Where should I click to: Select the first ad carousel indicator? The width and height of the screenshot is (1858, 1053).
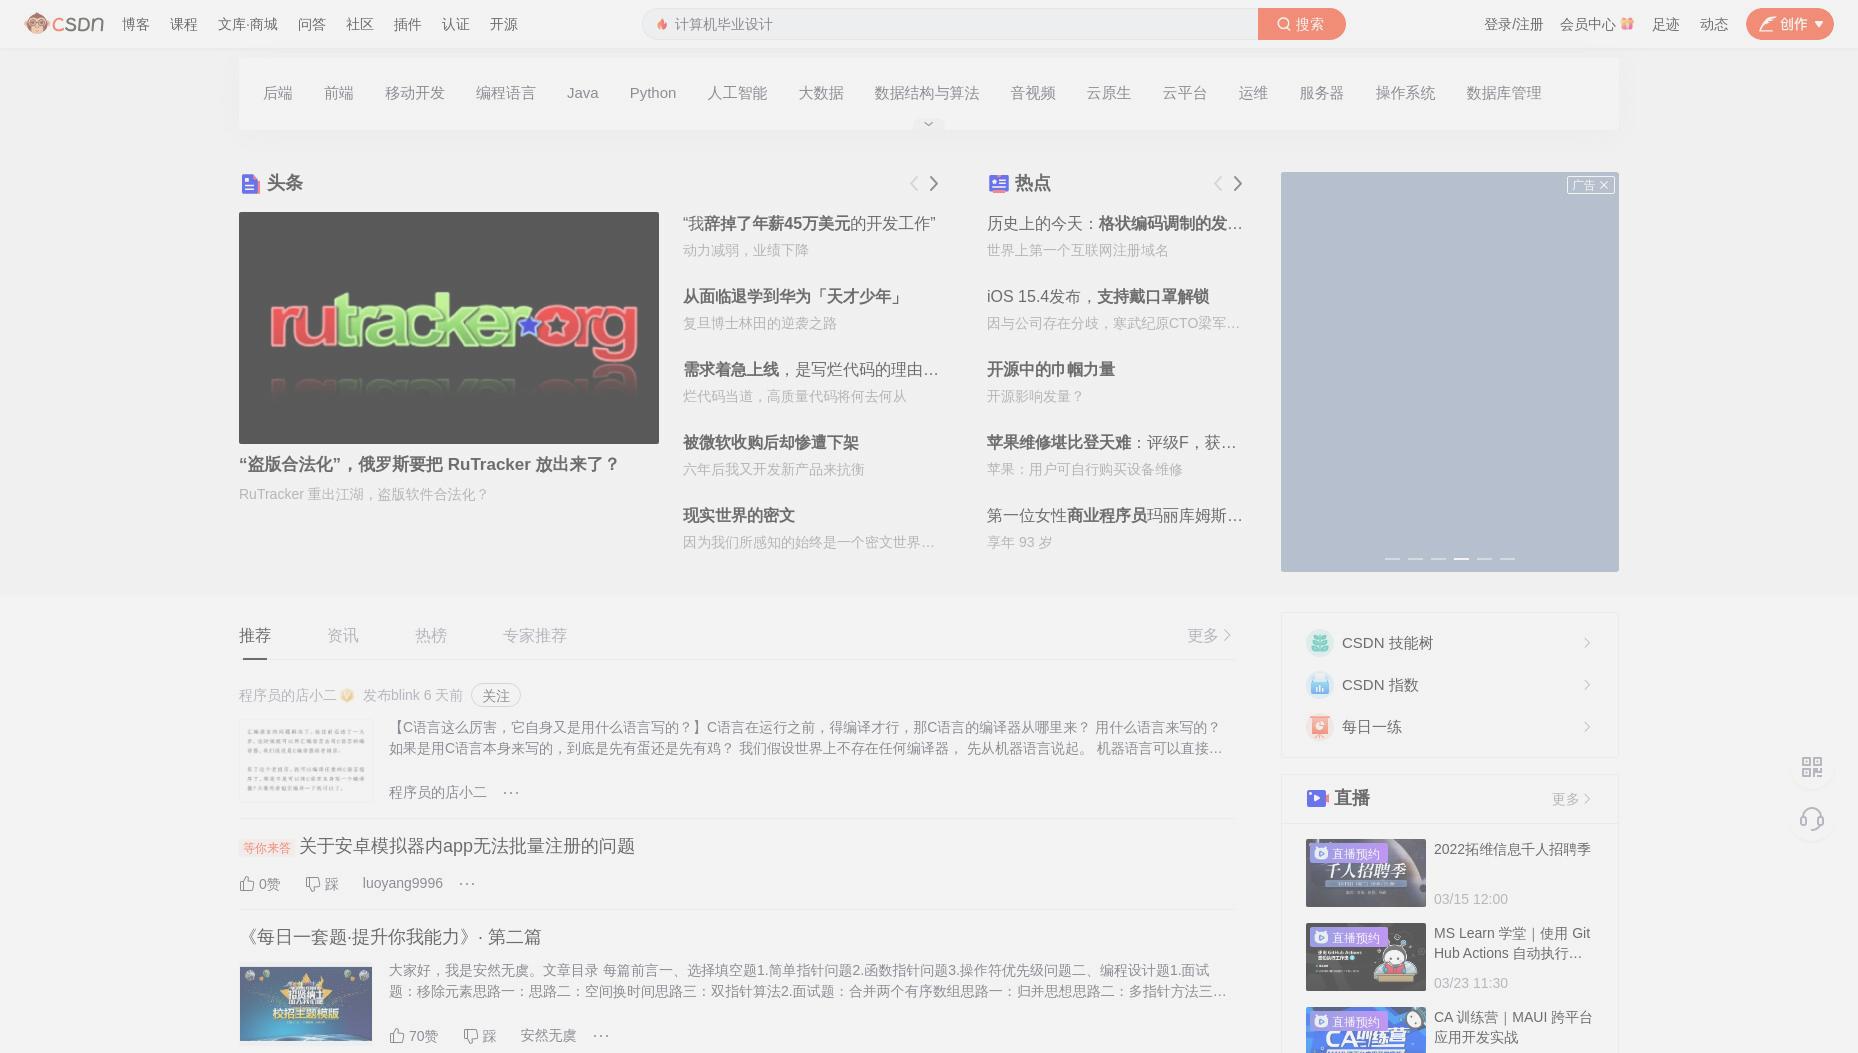point(1392,558)
